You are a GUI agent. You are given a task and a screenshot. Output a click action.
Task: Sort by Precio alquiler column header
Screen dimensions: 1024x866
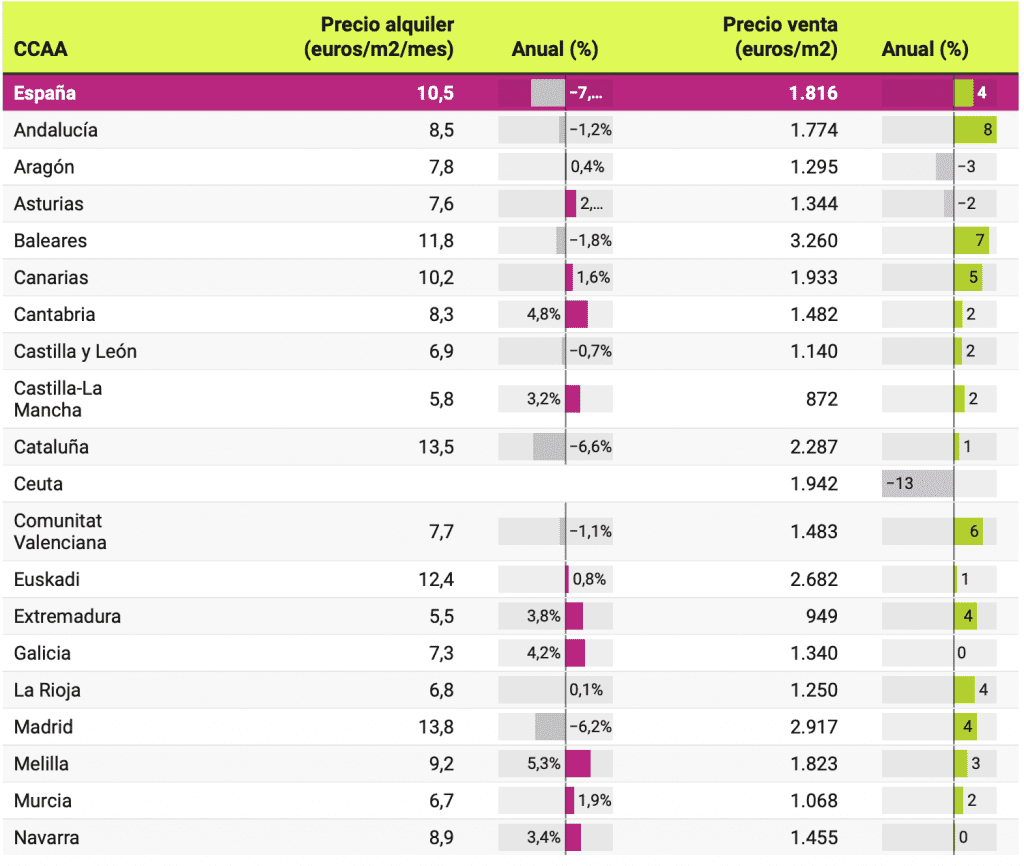pyautogui.click(x=379, y=37)
